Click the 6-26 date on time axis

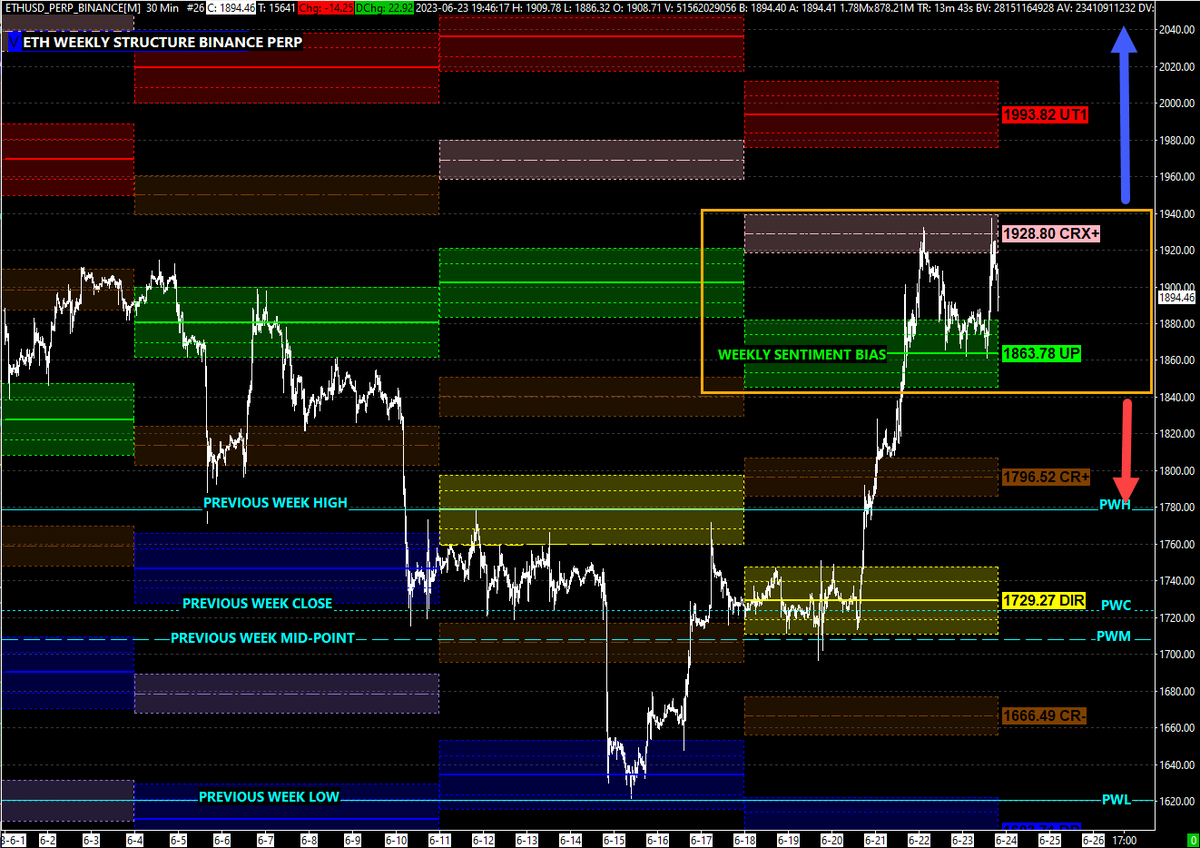(x=1092, y=841)
